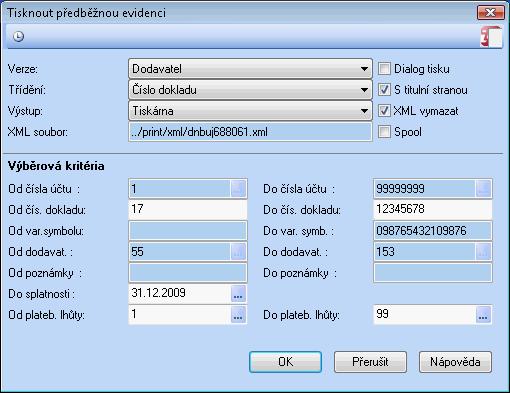Image resolution: width=510 pixels, height=393 pixels.
Task: Click the red exit icon at toolbar right
Action: 491,37
